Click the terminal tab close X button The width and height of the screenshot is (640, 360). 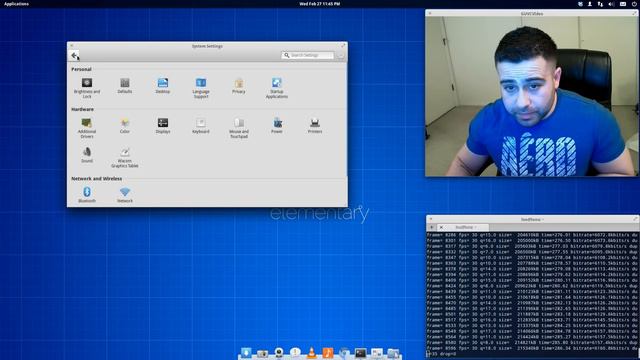(x=441, y=227)
